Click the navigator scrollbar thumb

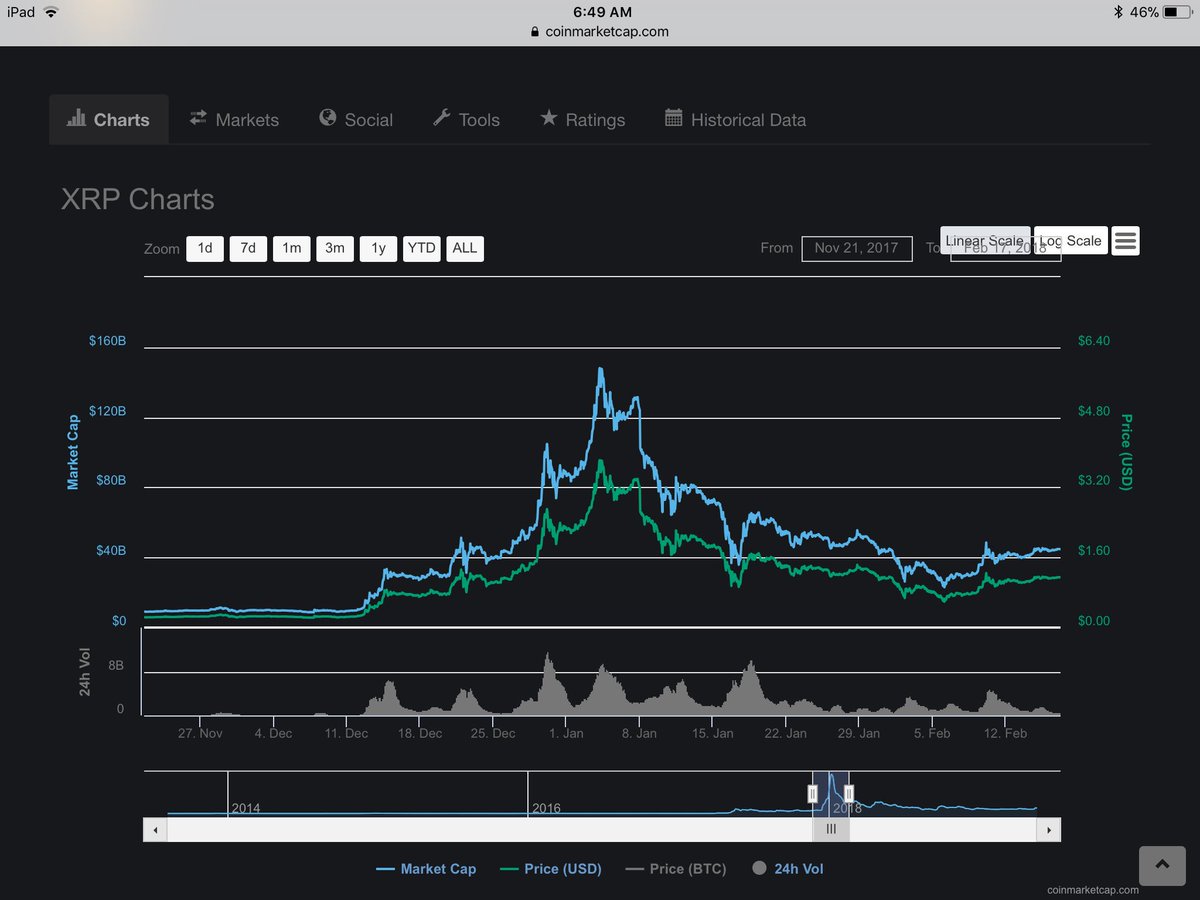pyautogui.click(x=831, y=829)
